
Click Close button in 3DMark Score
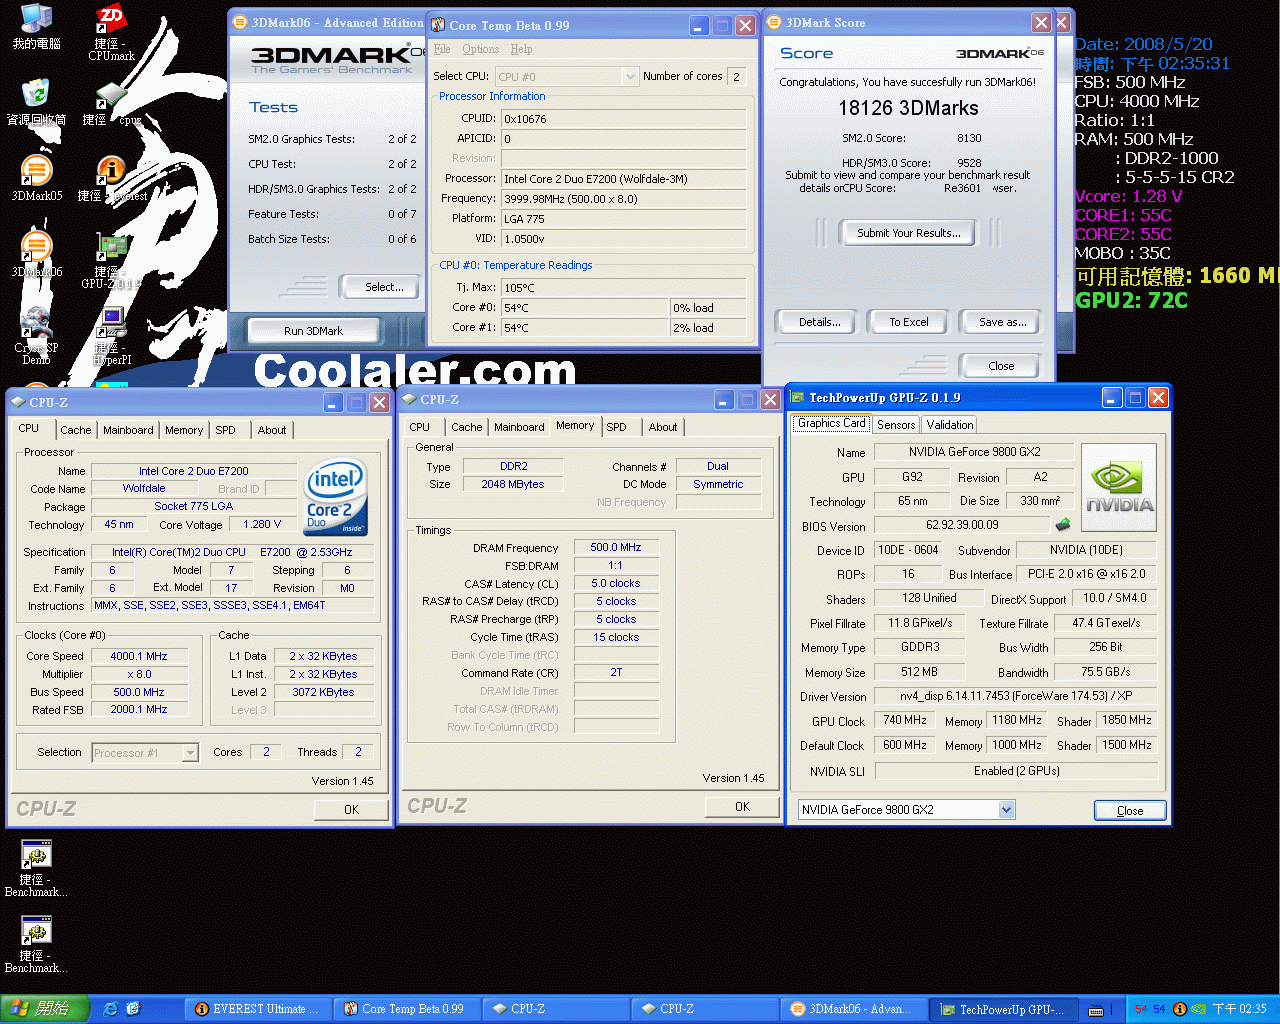click(1001, 366)
